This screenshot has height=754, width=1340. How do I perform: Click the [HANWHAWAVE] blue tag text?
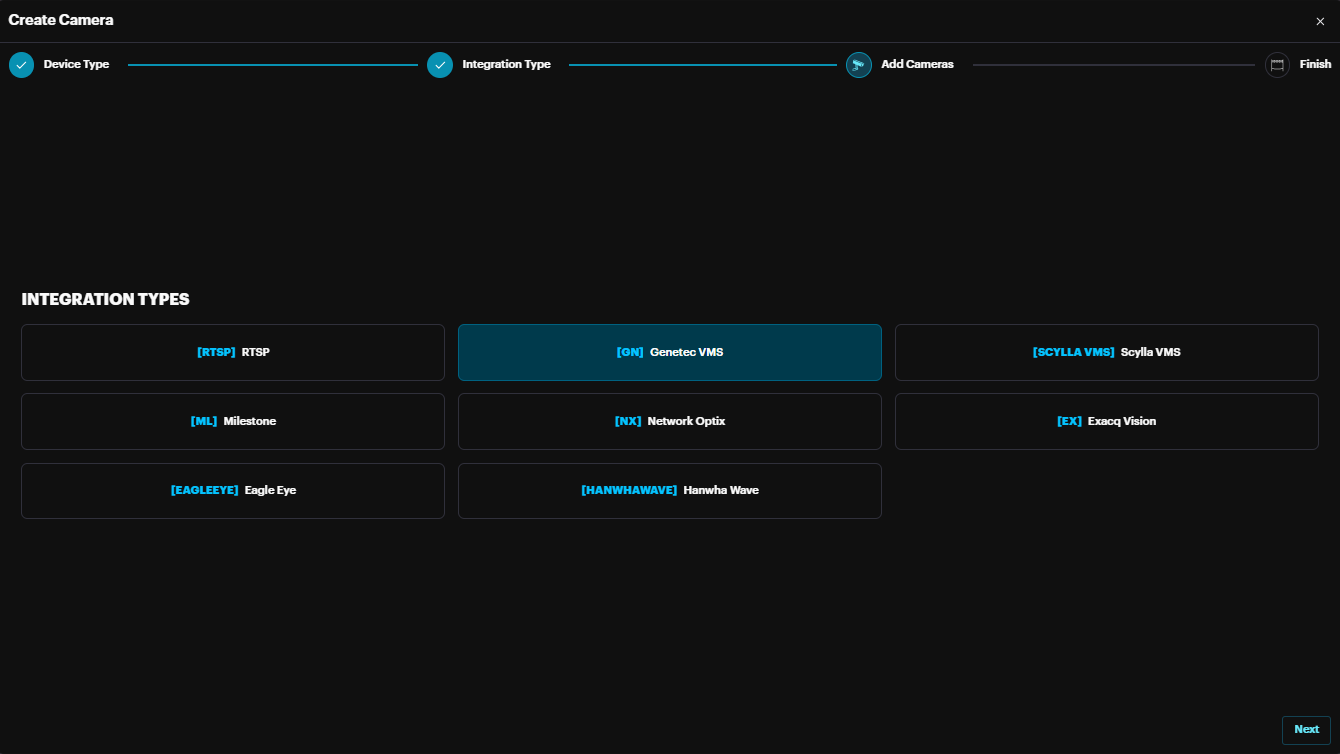point(629,490)
